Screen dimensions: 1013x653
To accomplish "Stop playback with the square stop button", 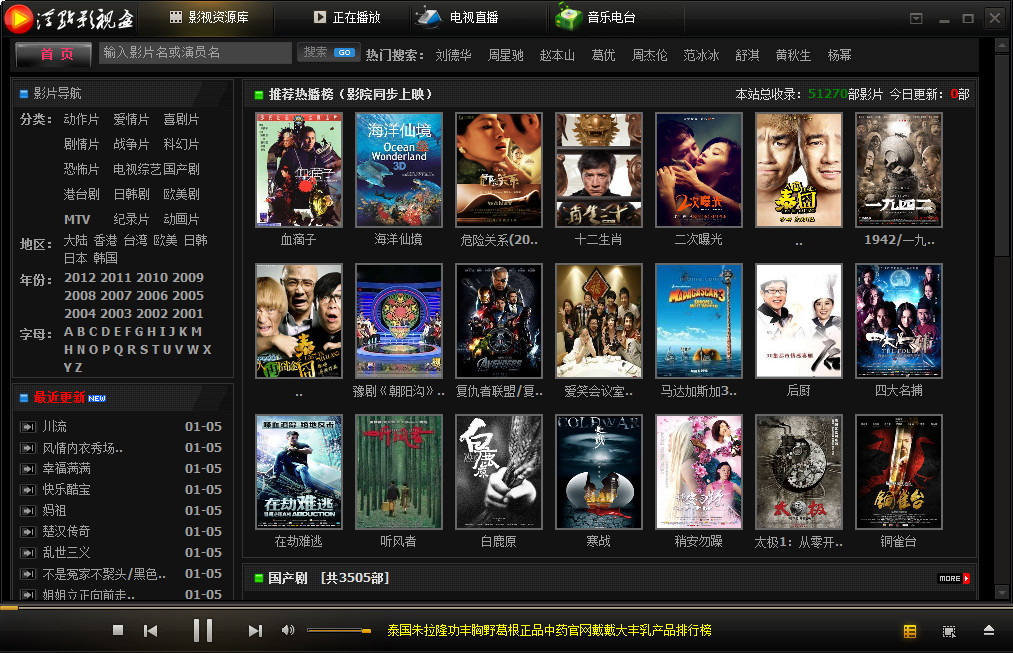I will tap(118, 630).
